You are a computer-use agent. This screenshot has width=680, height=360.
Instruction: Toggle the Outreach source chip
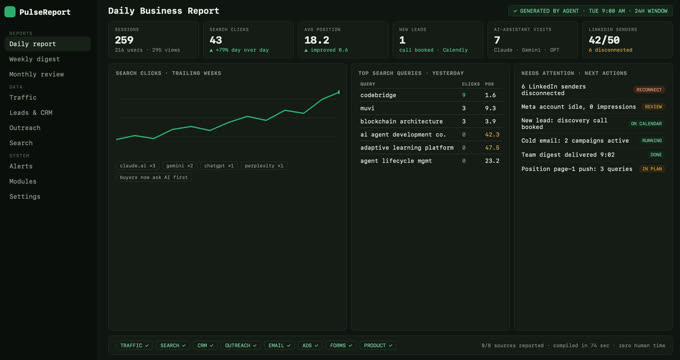click(240, 346)
